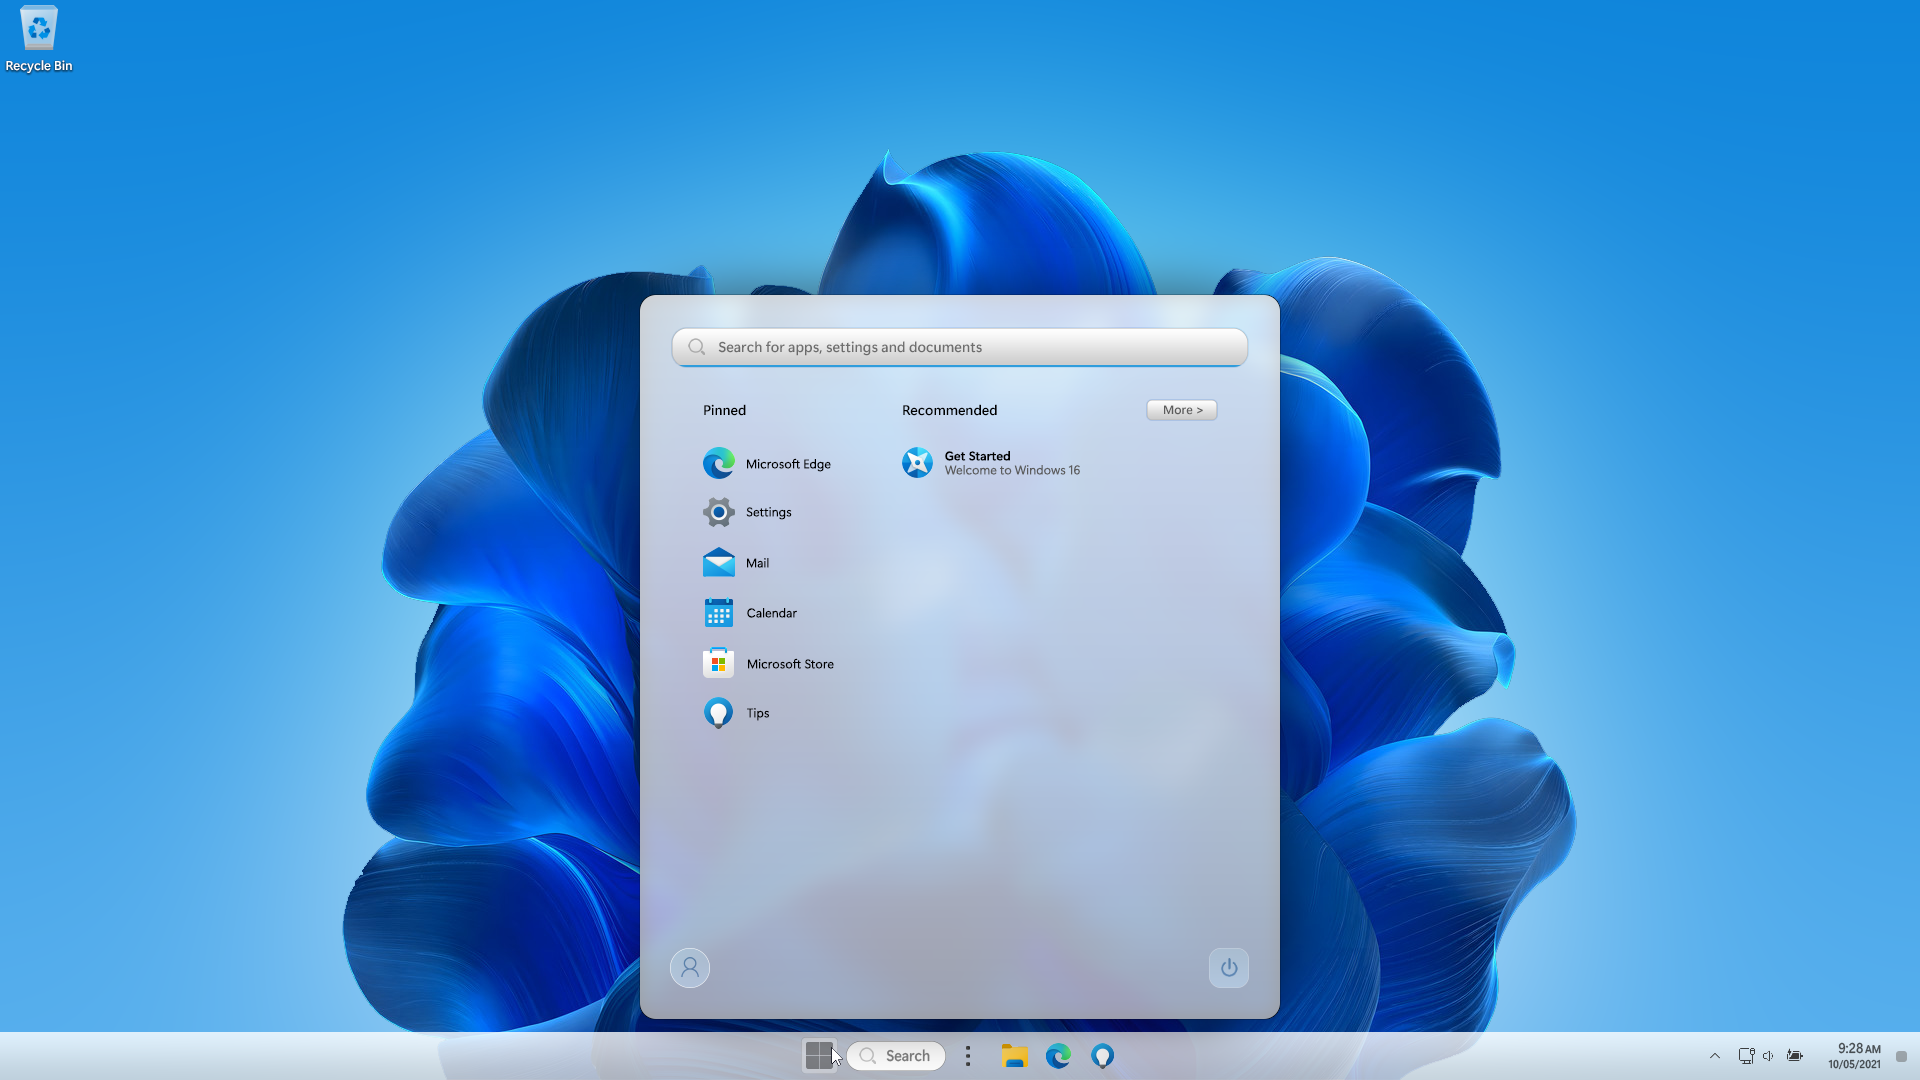
Task: Expand the hidden tray icons chevron
Action: (1715, 1056)
